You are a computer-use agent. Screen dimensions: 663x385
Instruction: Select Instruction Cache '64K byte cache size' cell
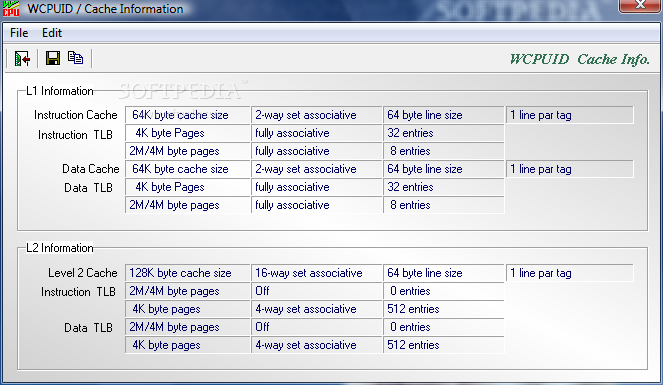(188, 115)
